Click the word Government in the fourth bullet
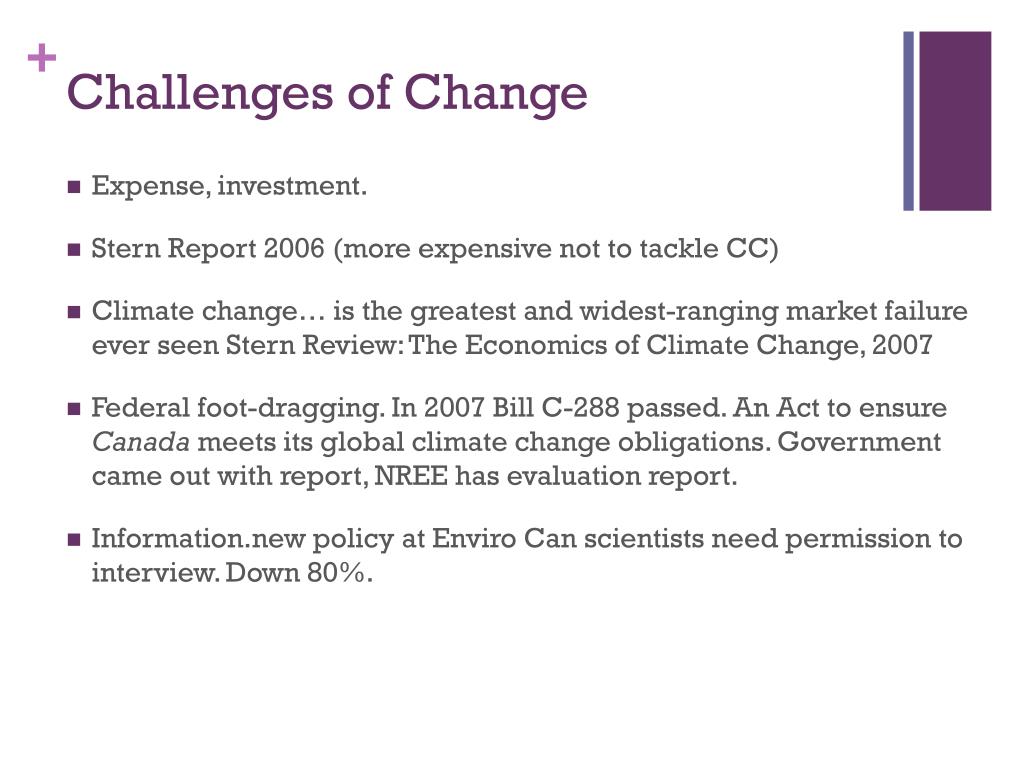Screen dimensions: 1024x768 coord(859,442)
